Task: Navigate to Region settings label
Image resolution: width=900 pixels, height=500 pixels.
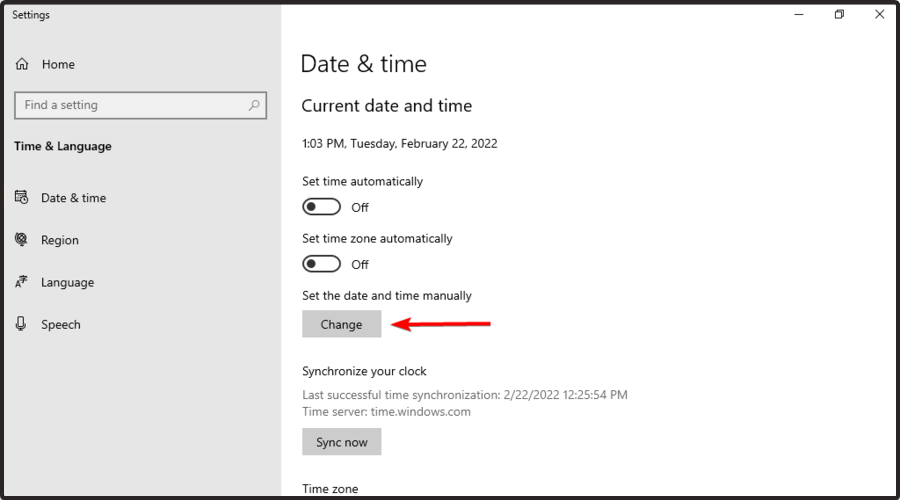Action: click(60, 240)
